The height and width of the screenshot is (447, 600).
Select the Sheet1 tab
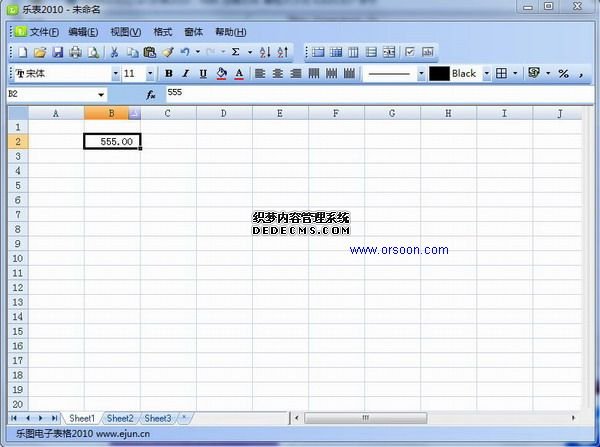pos(82,418)
